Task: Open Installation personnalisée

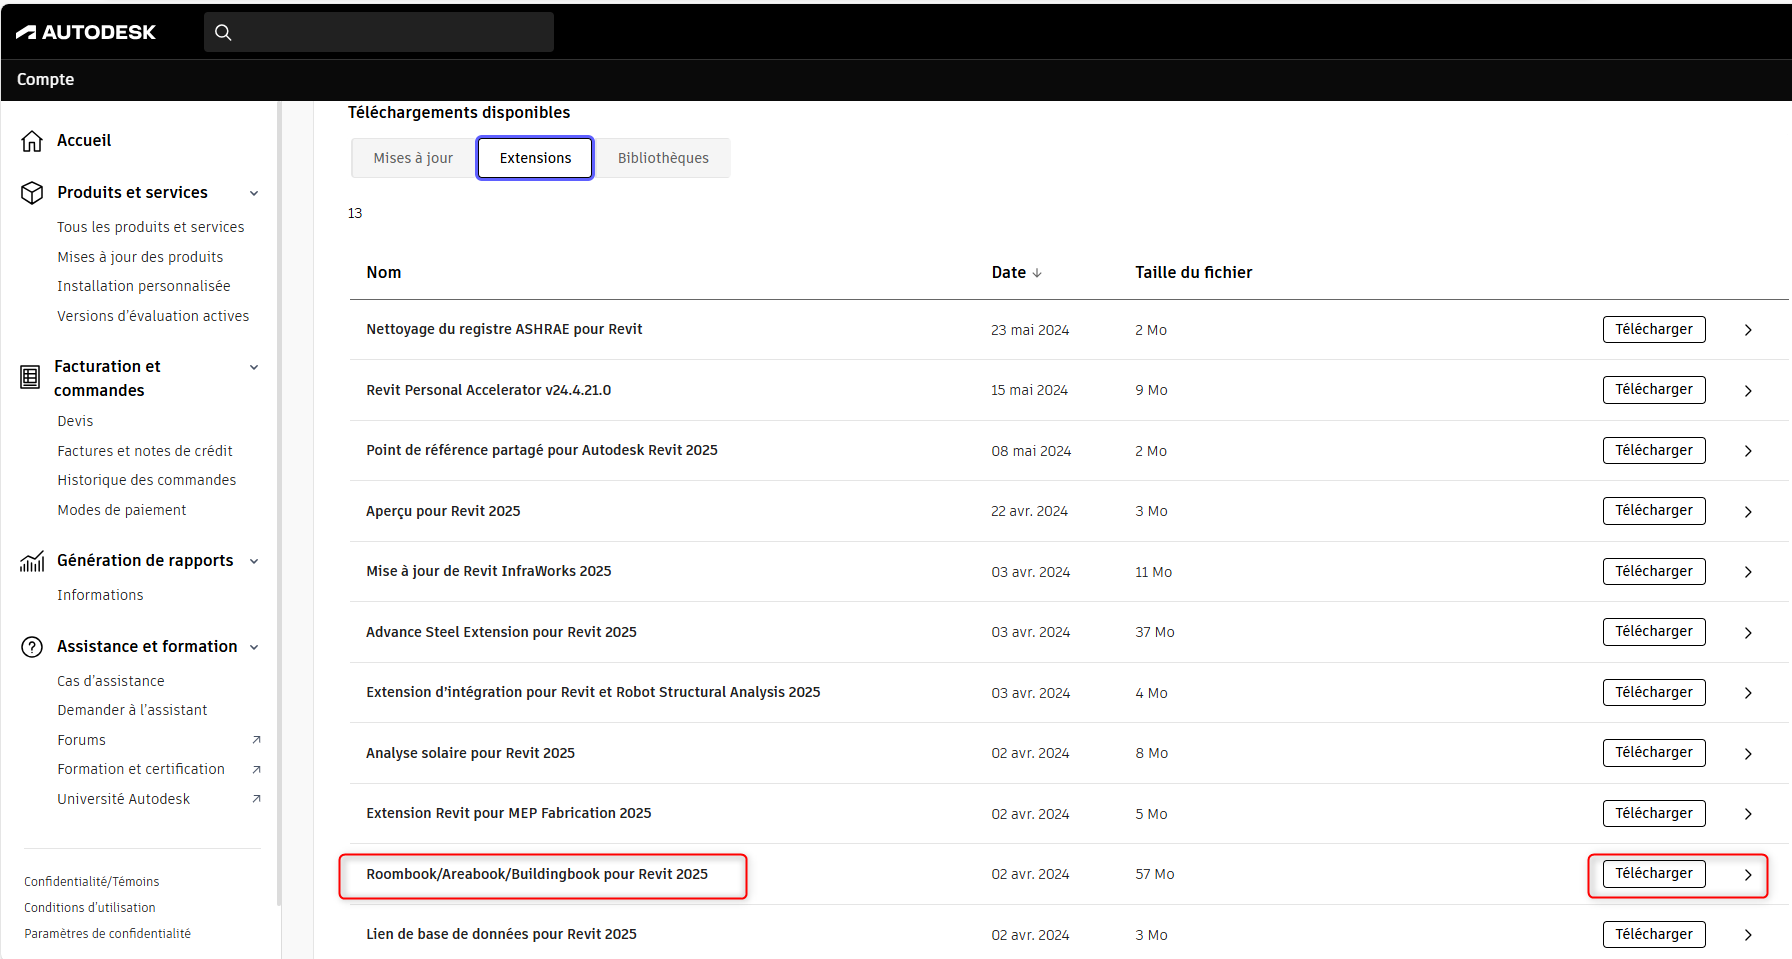Action: pos(144,286)
